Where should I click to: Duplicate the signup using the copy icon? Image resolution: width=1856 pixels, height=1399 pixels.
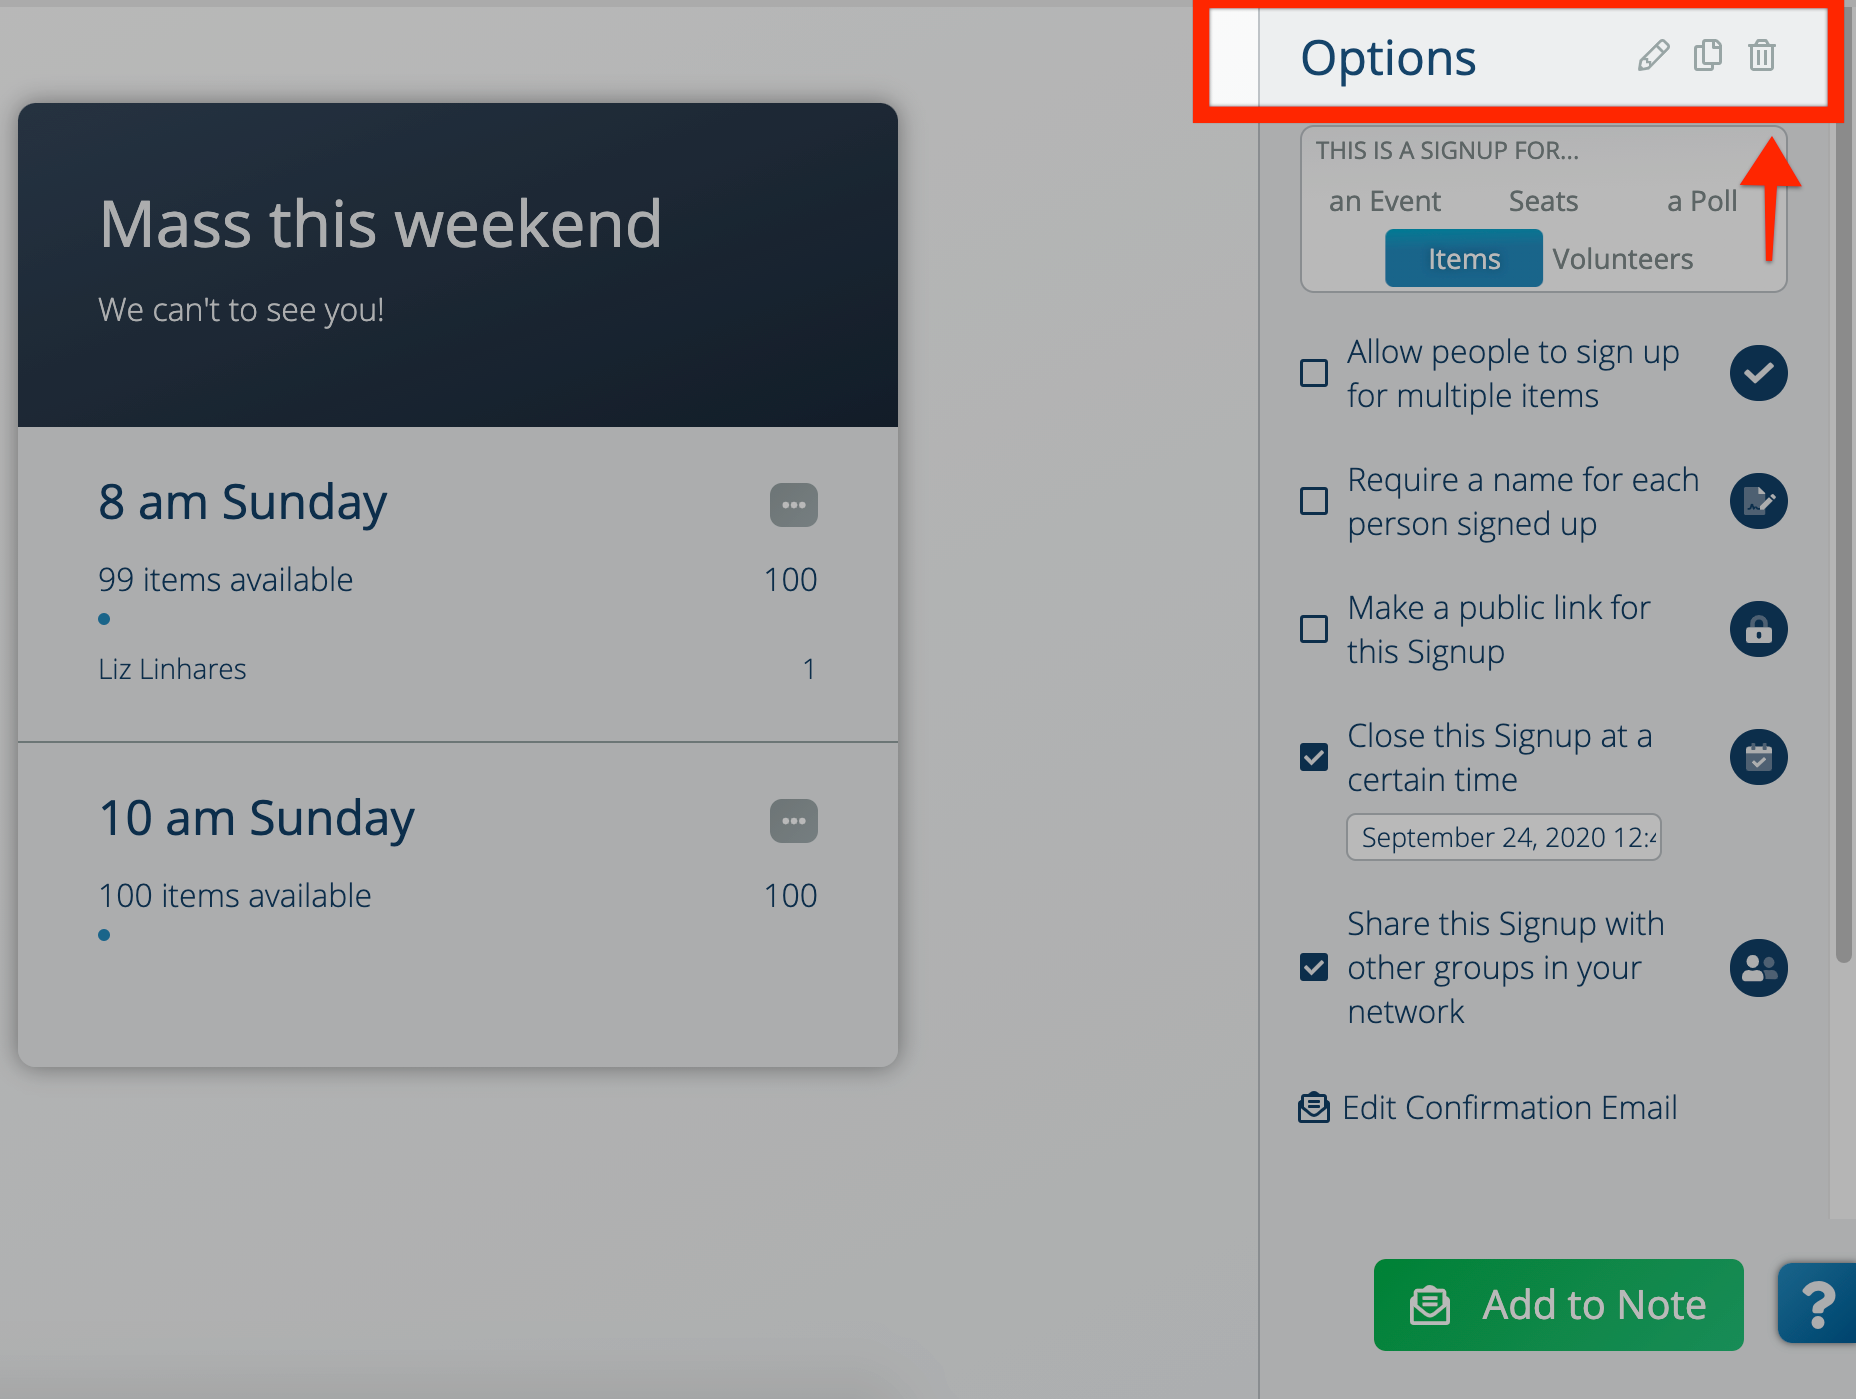click(x=1707, y=56)
